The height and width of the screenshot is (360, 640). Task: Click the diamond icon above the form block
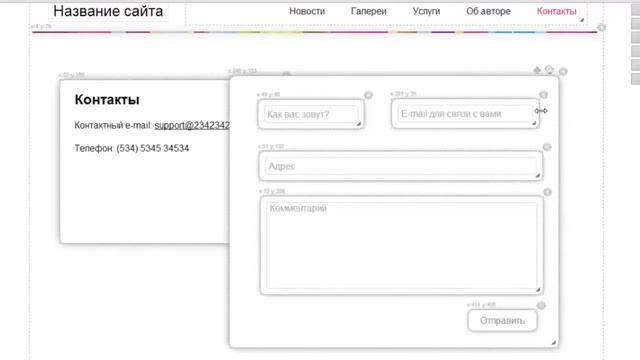click(549, 70)
